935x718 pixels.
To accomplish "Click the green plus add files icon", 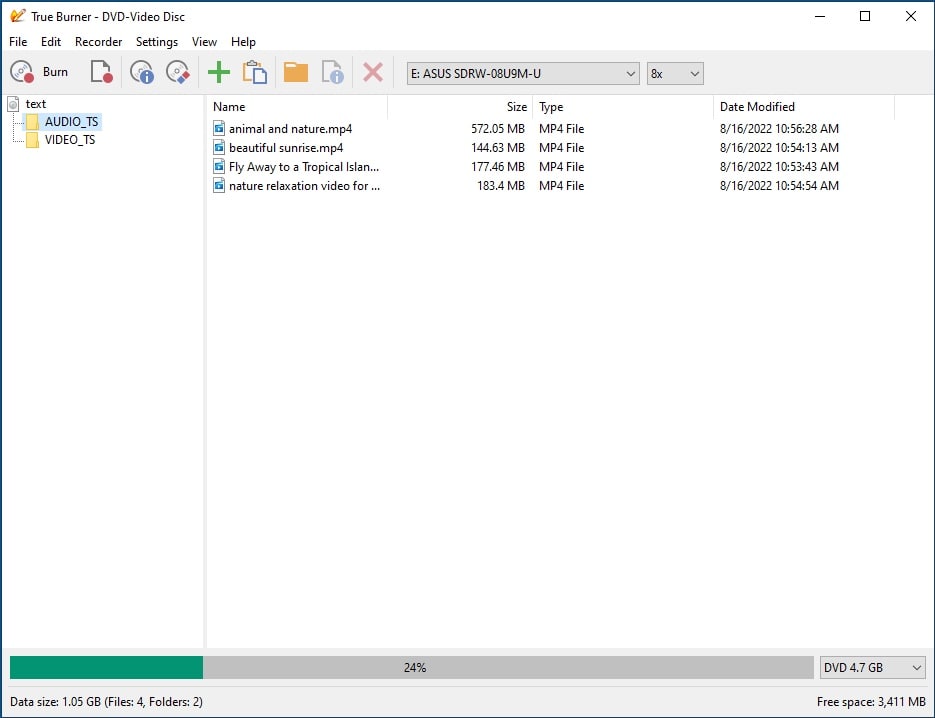I will (218, 72).
